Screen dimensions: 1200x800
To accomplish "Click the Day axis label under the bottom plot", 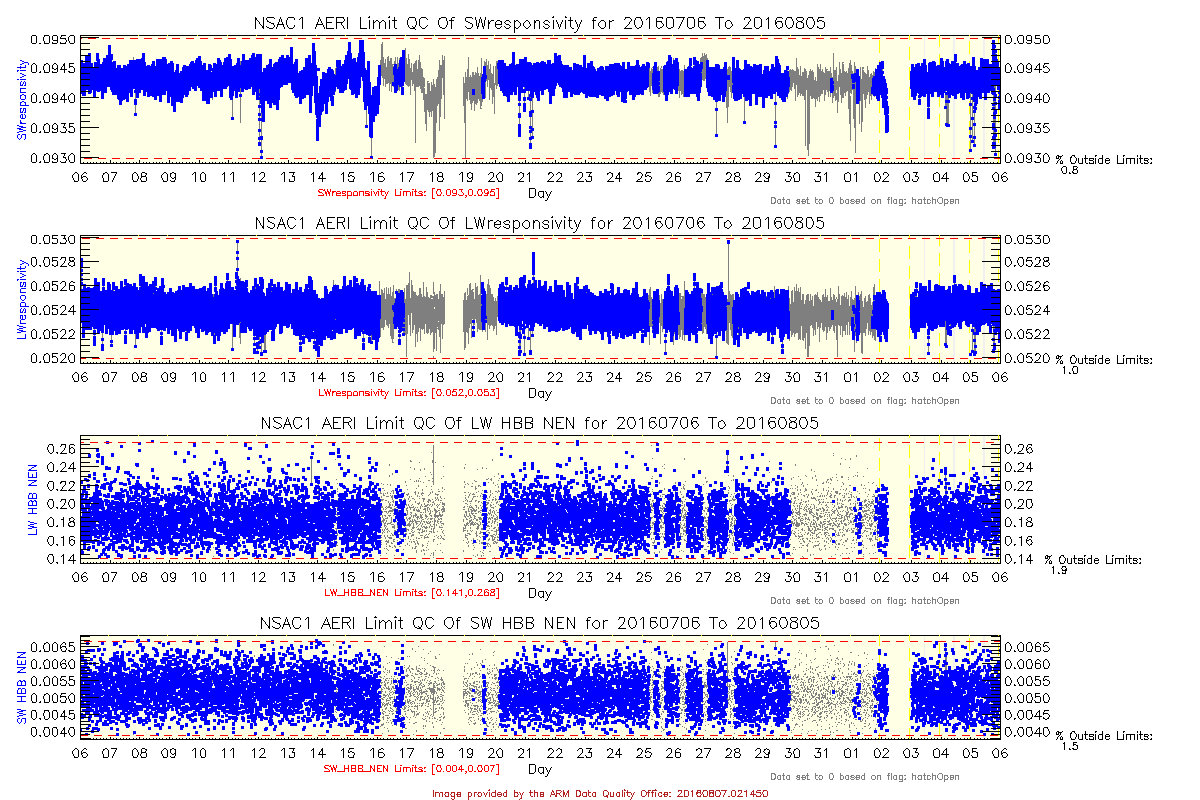I will (539, 769).
